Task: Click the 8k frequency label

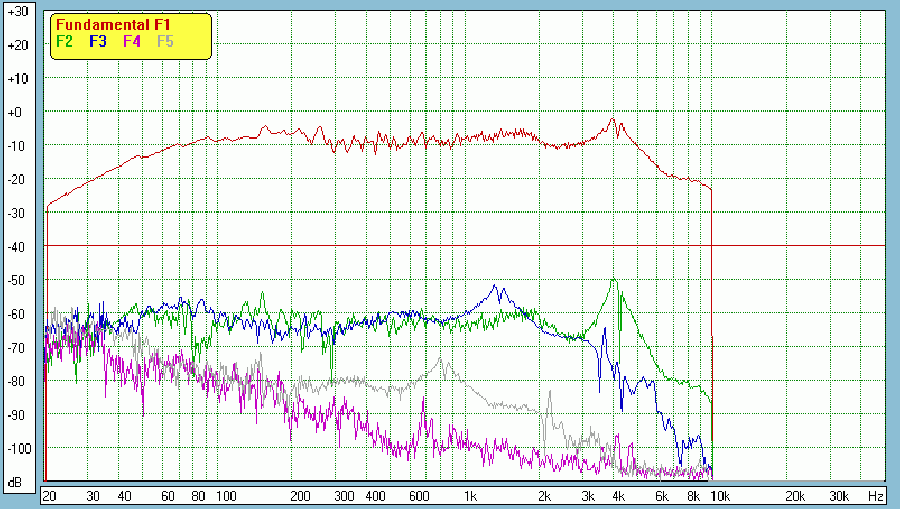Action: tap(693, 496)
